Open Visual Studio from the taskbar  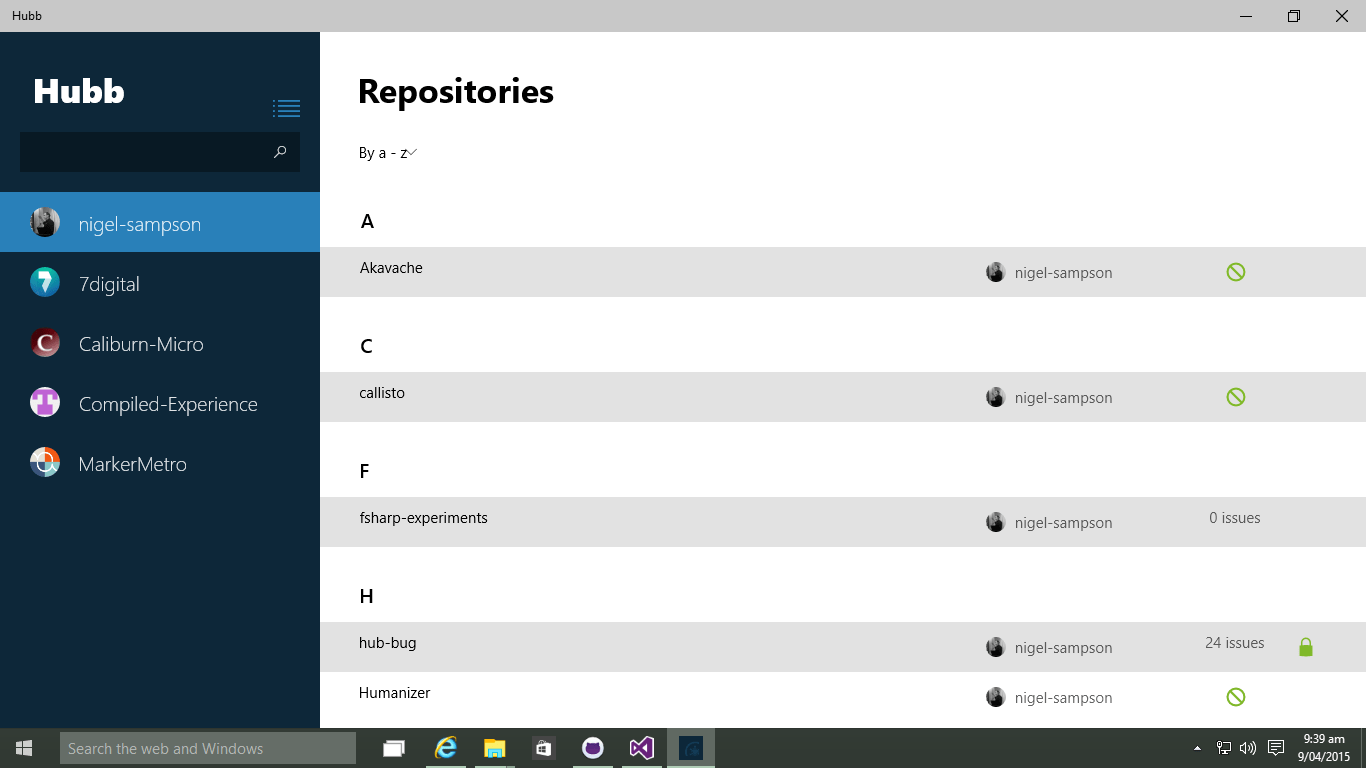641,748
